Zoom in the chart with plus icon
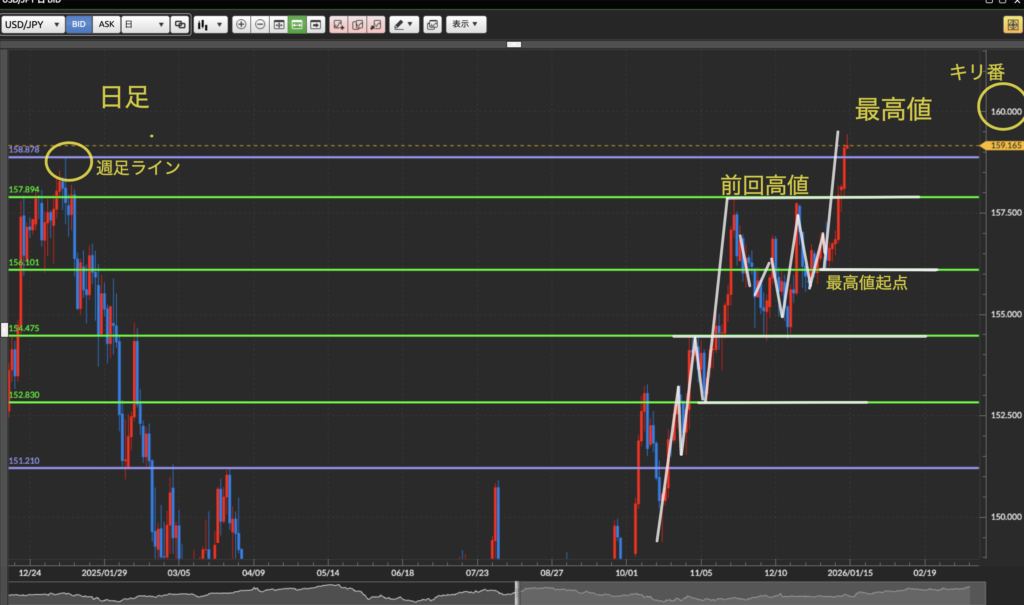This screenshot has height=605, width=1024. (241, 25)
